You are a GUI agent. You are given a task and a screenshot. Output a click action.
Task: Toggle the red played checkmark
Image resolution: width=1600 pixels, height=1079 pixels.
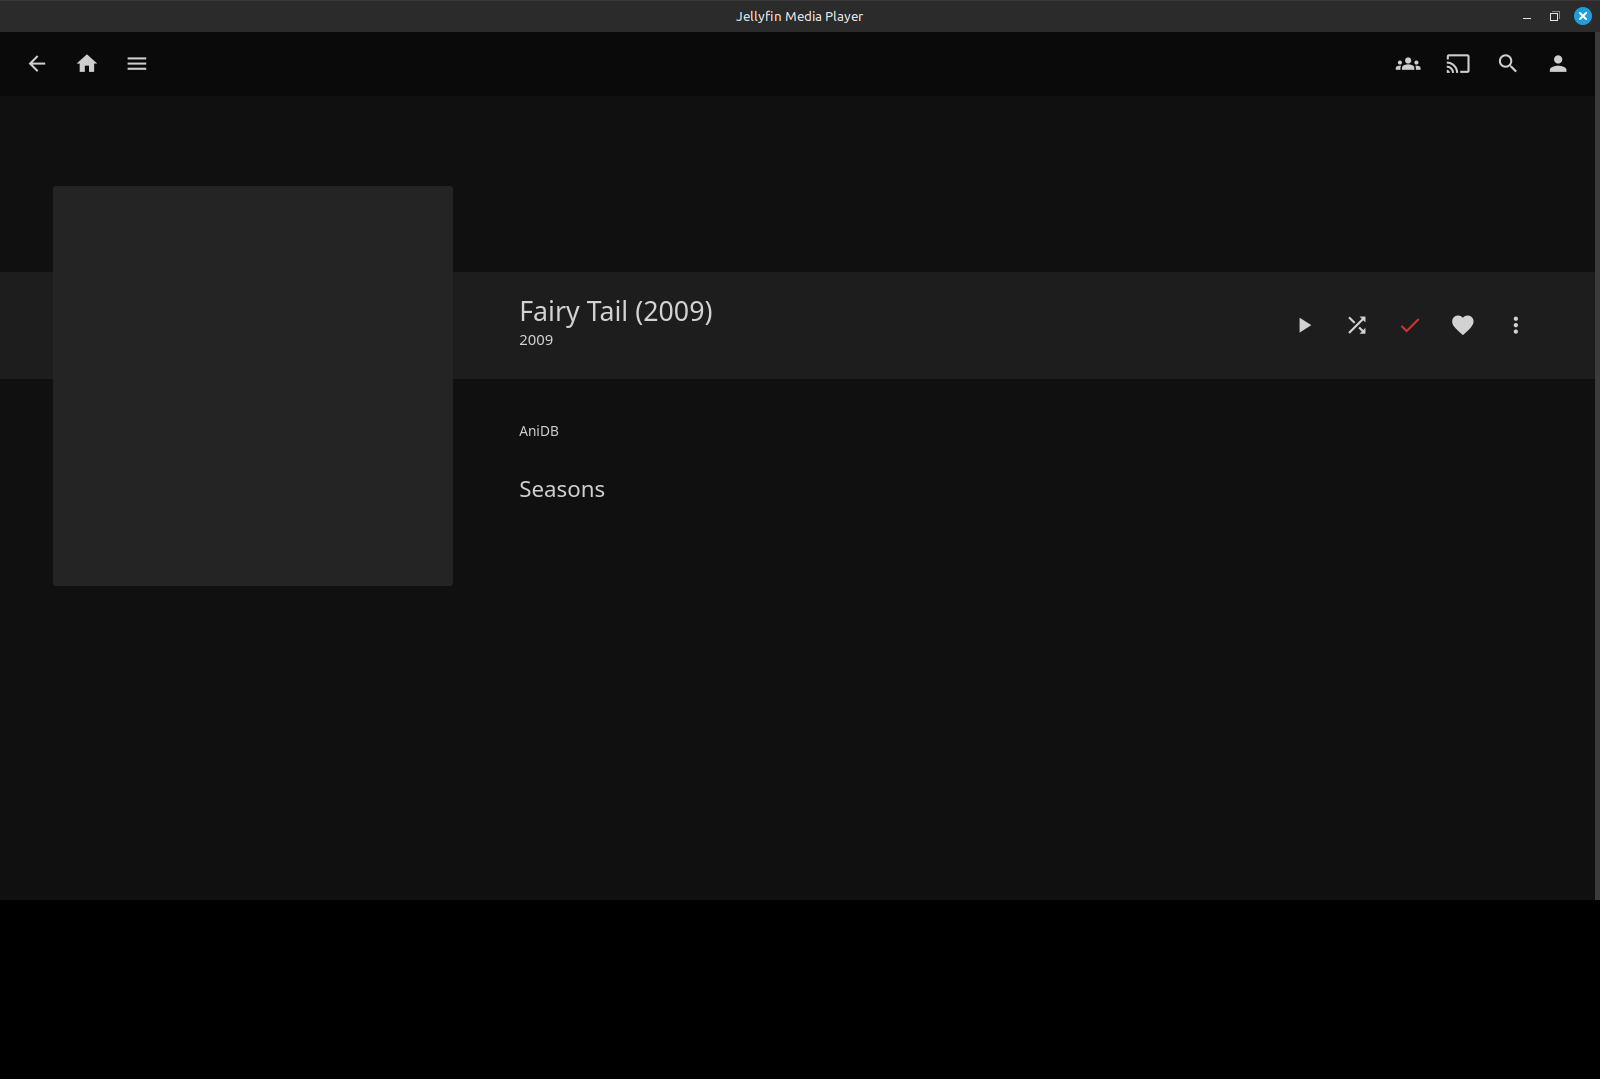[1410, 325]
